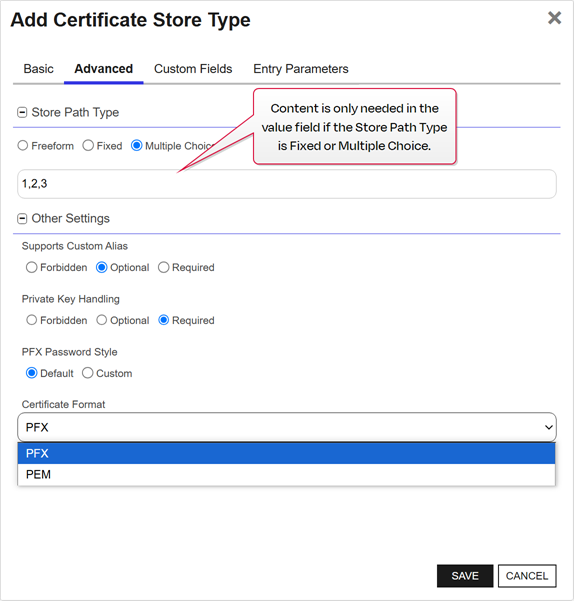Select Freeform store path type

pos(23,146)
